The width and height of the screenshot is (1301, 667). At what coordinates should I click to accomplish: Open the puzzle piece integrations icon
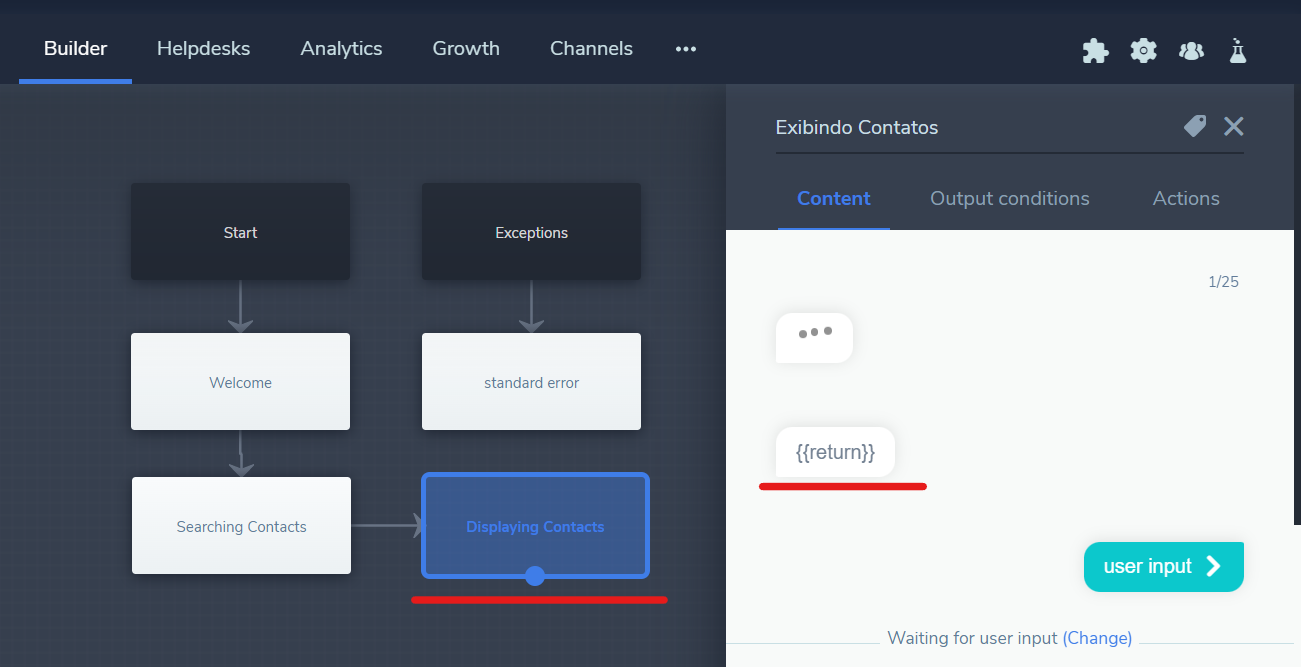(1096, 50)
